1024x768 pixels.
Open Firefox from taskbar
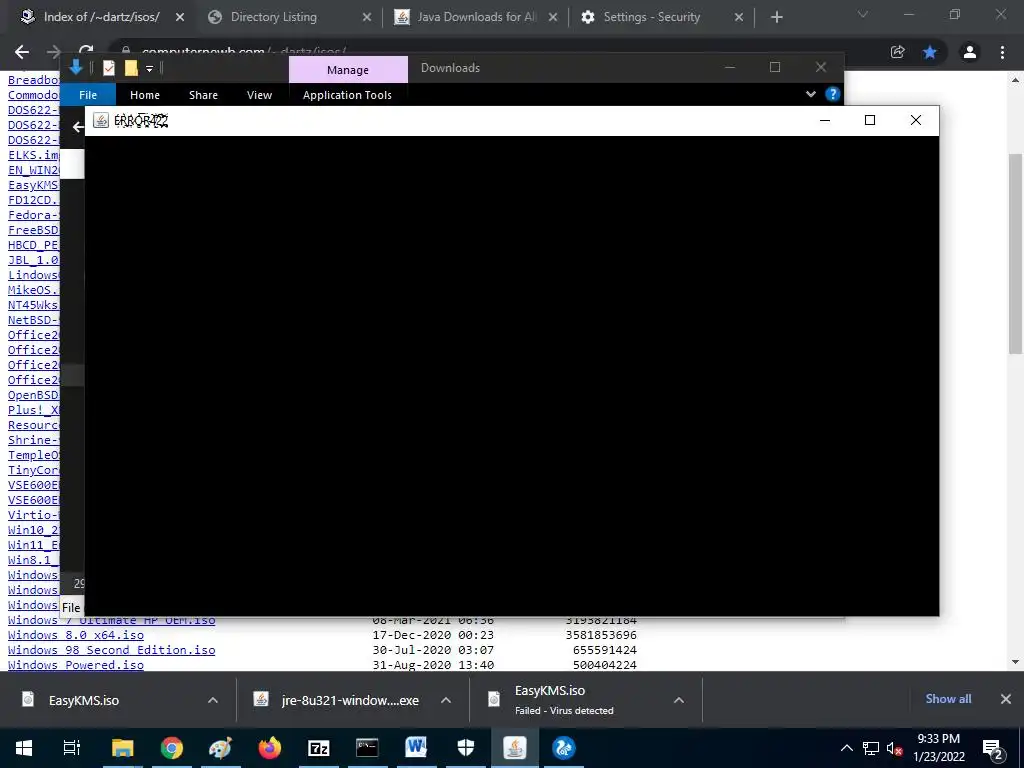[x=269, y=748]
